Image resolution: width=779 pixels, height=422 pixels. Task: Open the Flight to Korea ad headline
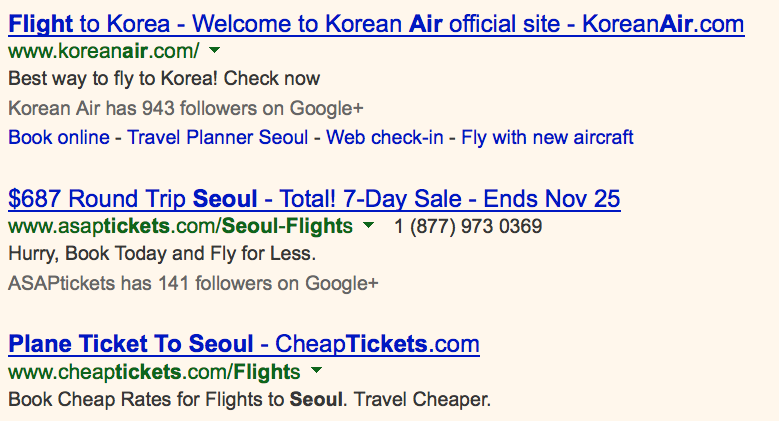point(375,23)
